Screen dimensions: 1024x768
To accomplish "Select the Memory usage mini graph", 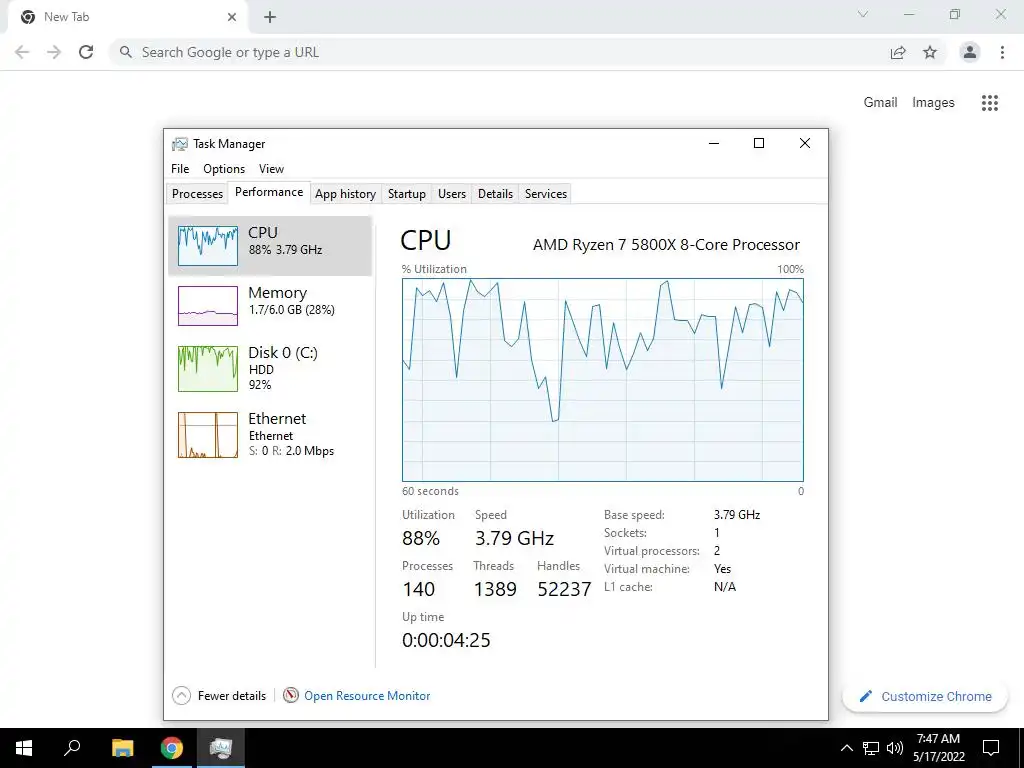I will (x=208, y=306).
